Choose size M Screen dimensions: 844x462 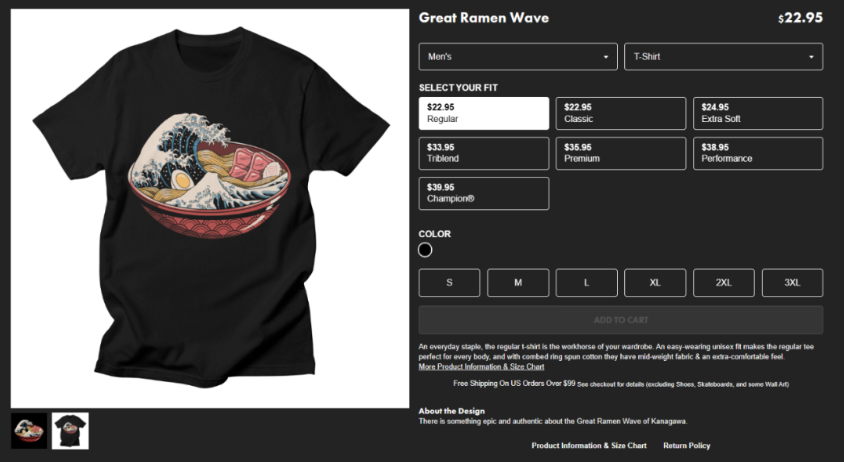coord(518,283)
